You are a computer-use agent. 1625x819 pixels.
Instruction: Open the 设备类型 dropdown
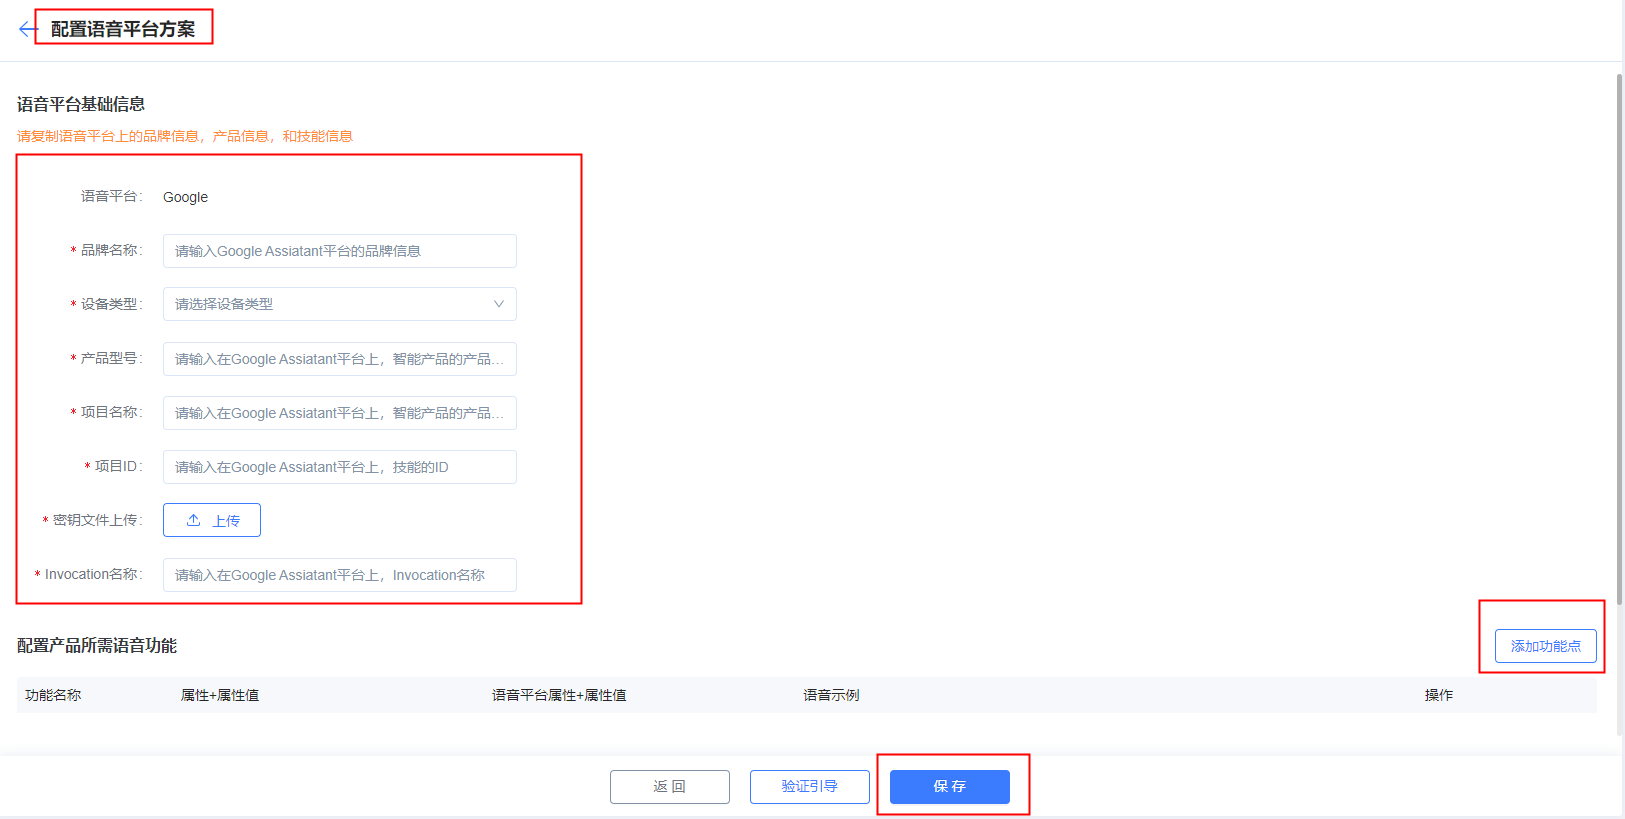coord(340,304)
